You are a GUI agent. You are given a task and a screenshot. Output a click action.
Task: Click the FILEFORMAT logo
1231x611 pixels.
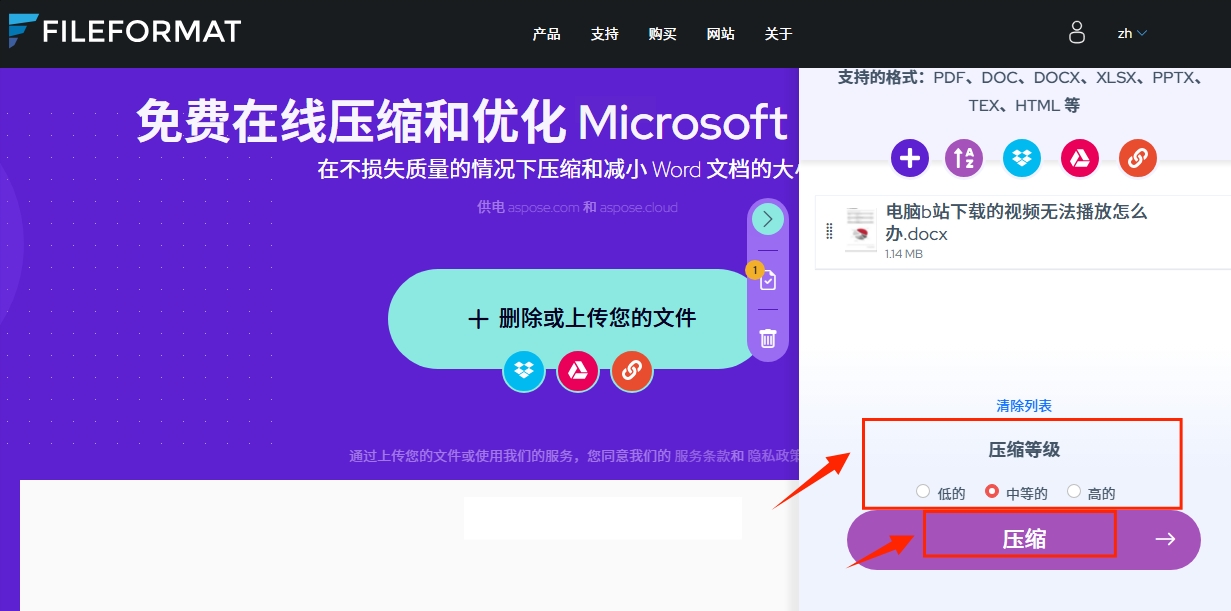(x=124, y=31)
